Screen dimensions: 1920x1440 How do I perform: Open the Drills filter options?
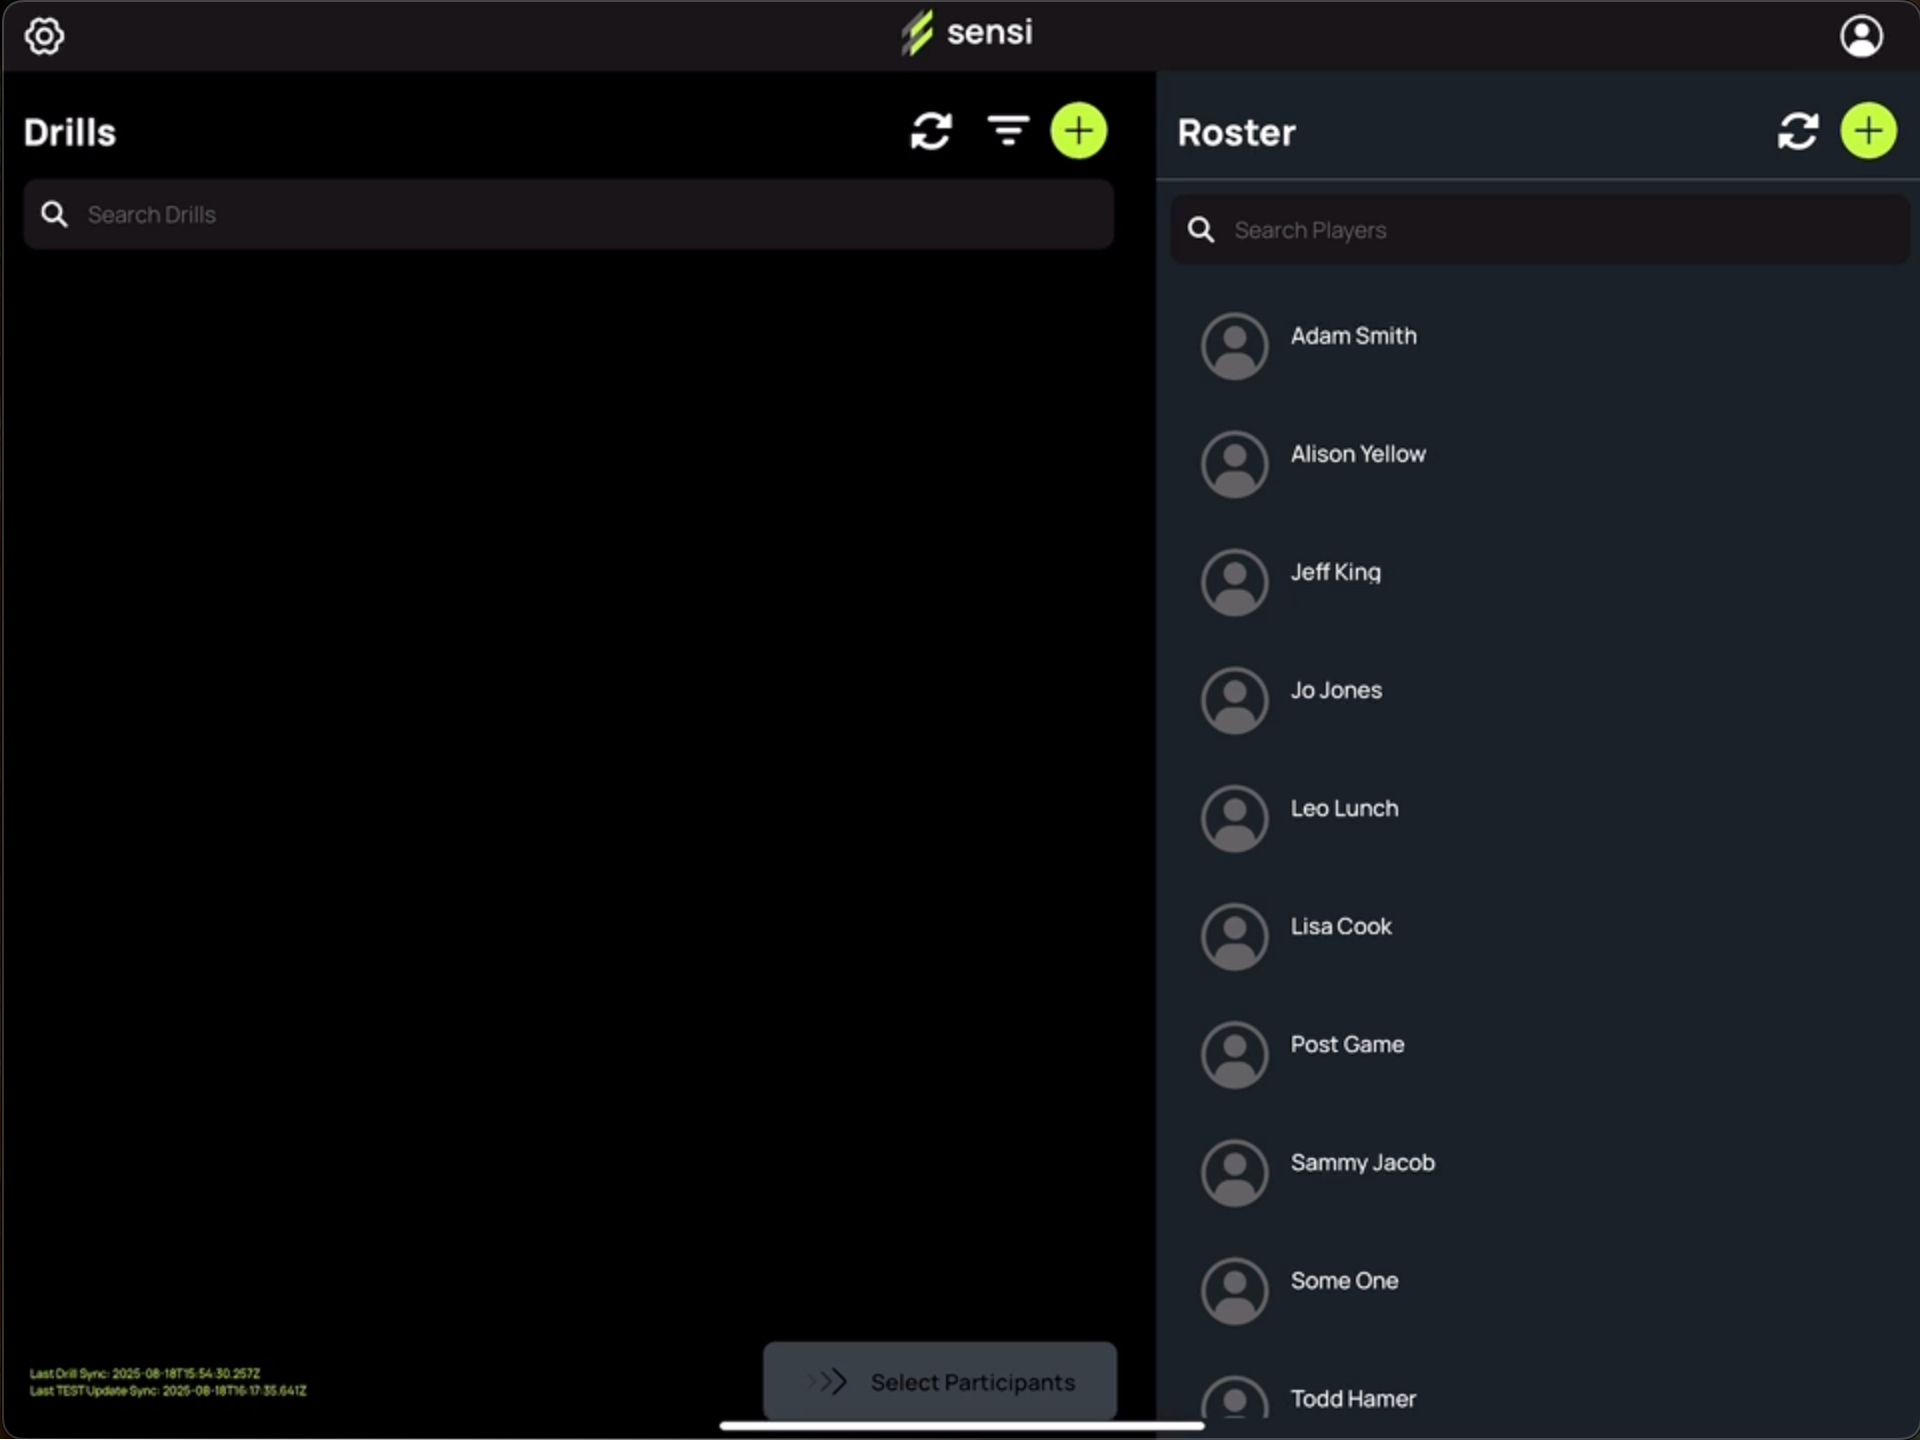(1007, 131)
